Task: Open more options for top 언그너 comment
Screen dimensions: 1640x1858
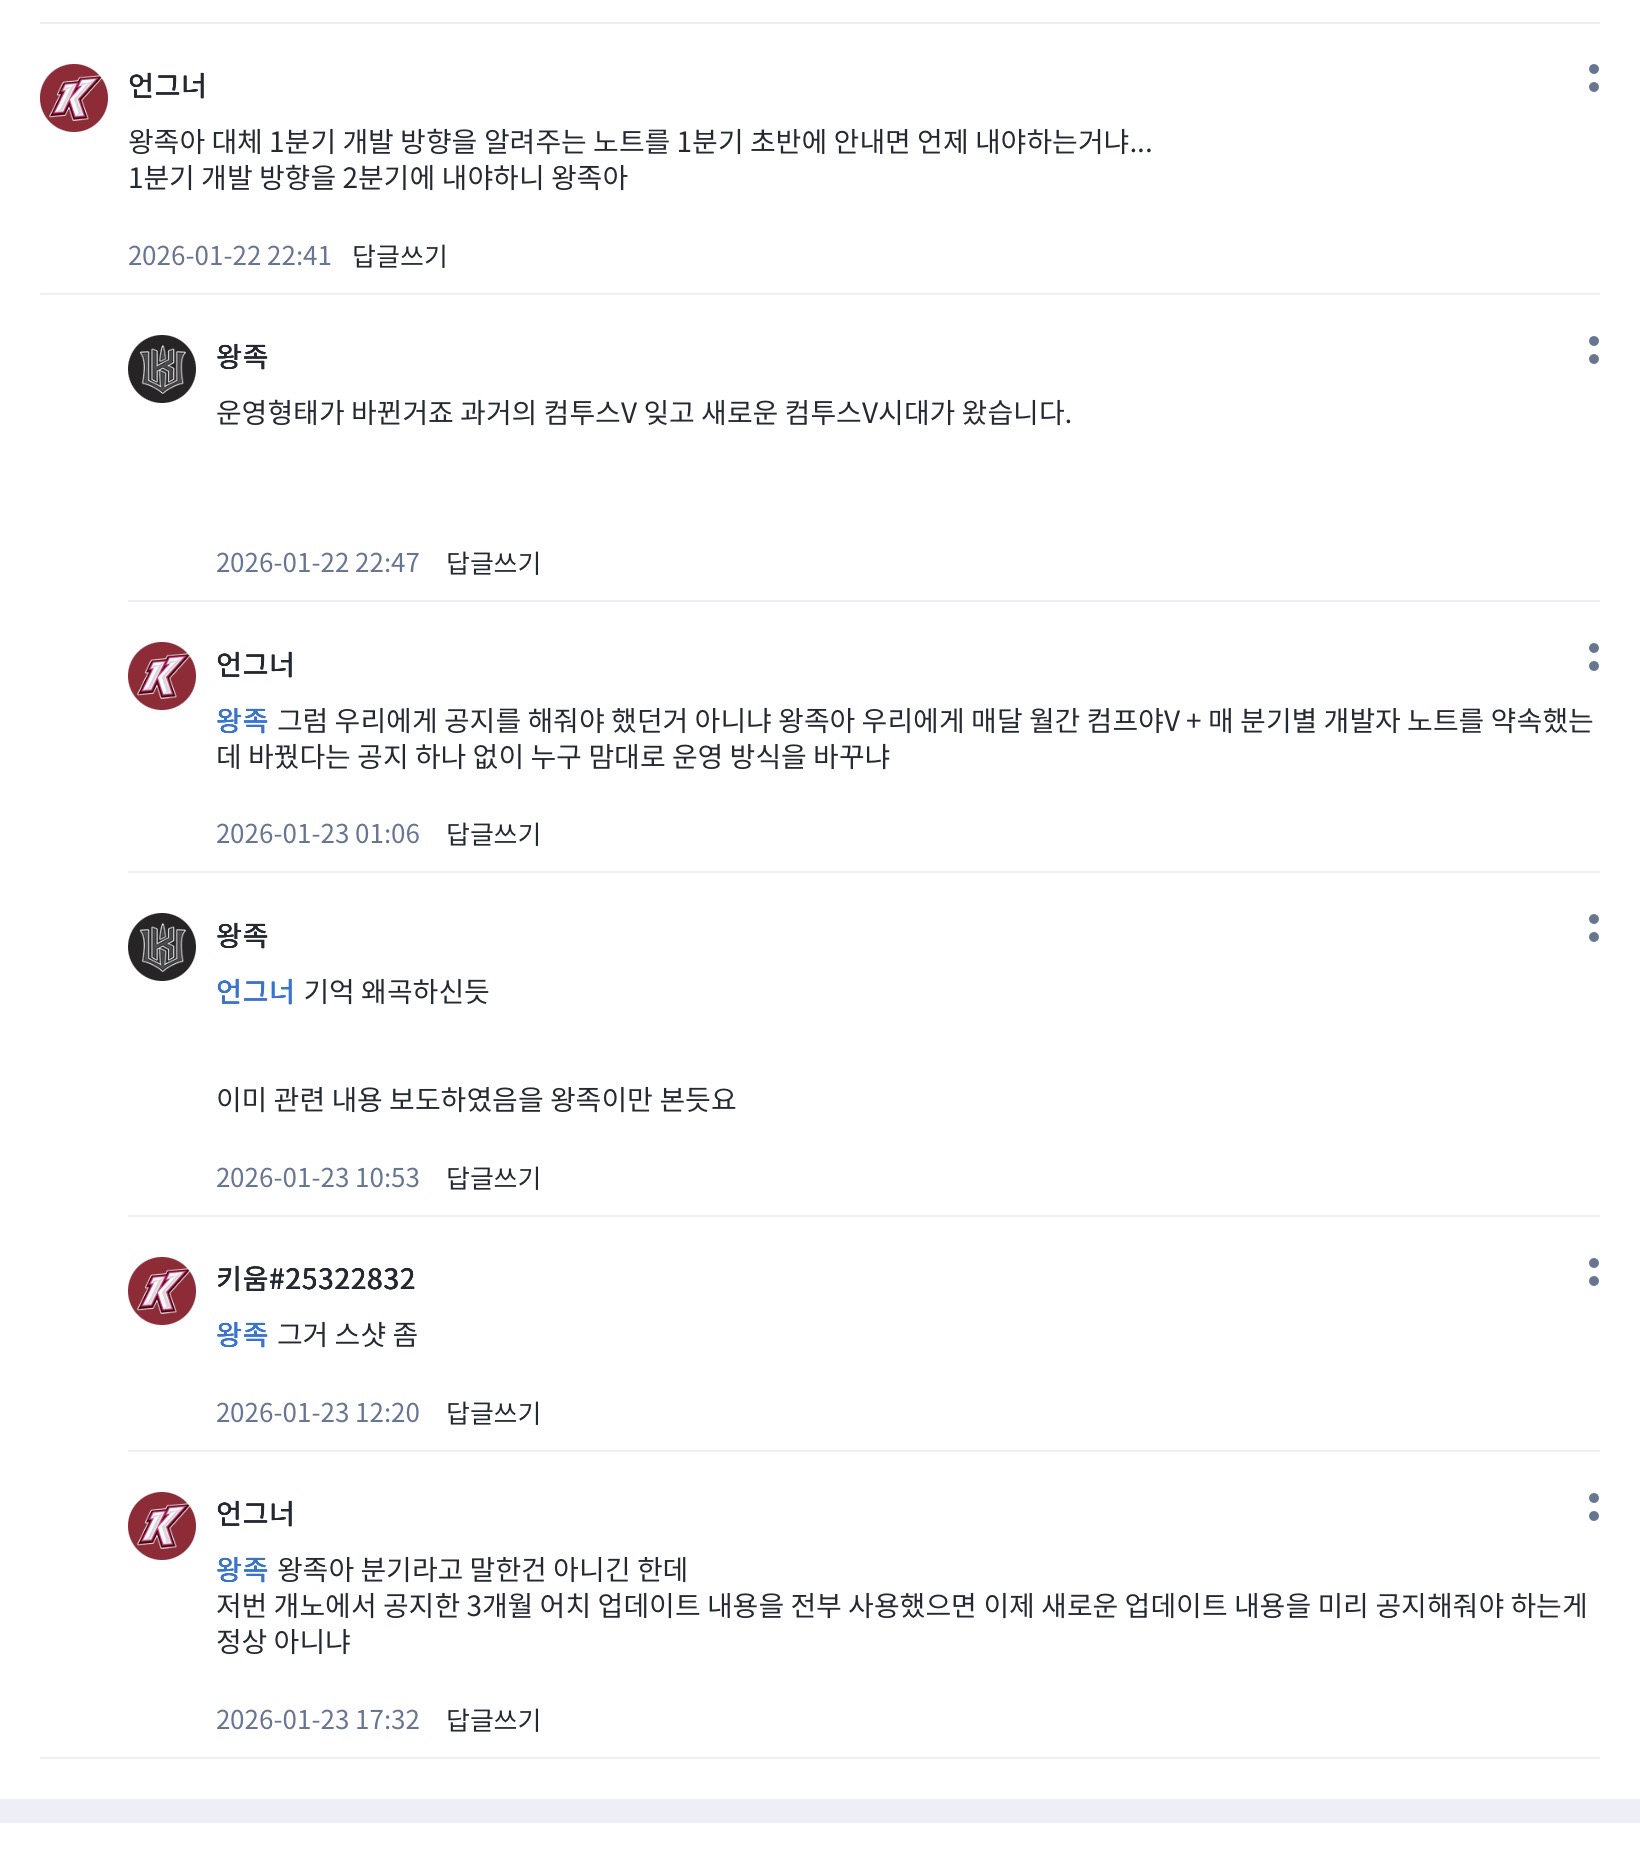Action: pos(1593,78)
